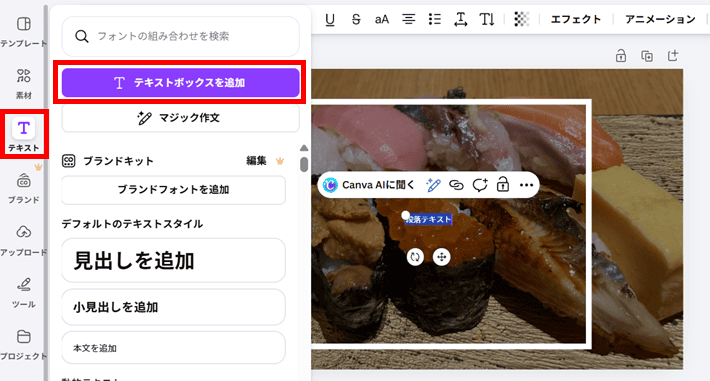This screenshot has width=710, height=381.
Task: Click the move handle below the text
Action: [x=441, y=257]
